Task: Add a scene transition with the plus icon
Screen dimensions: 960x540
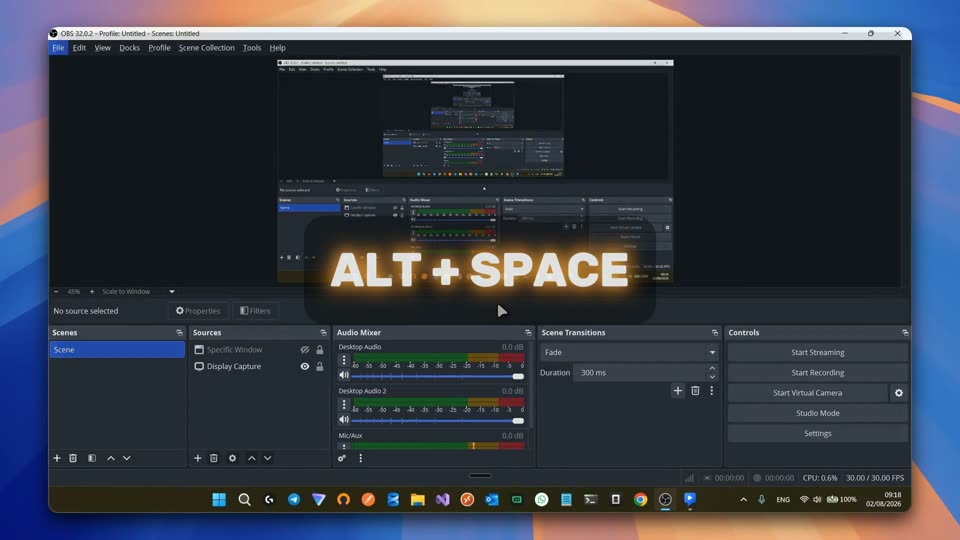Action: coord(678,391)
